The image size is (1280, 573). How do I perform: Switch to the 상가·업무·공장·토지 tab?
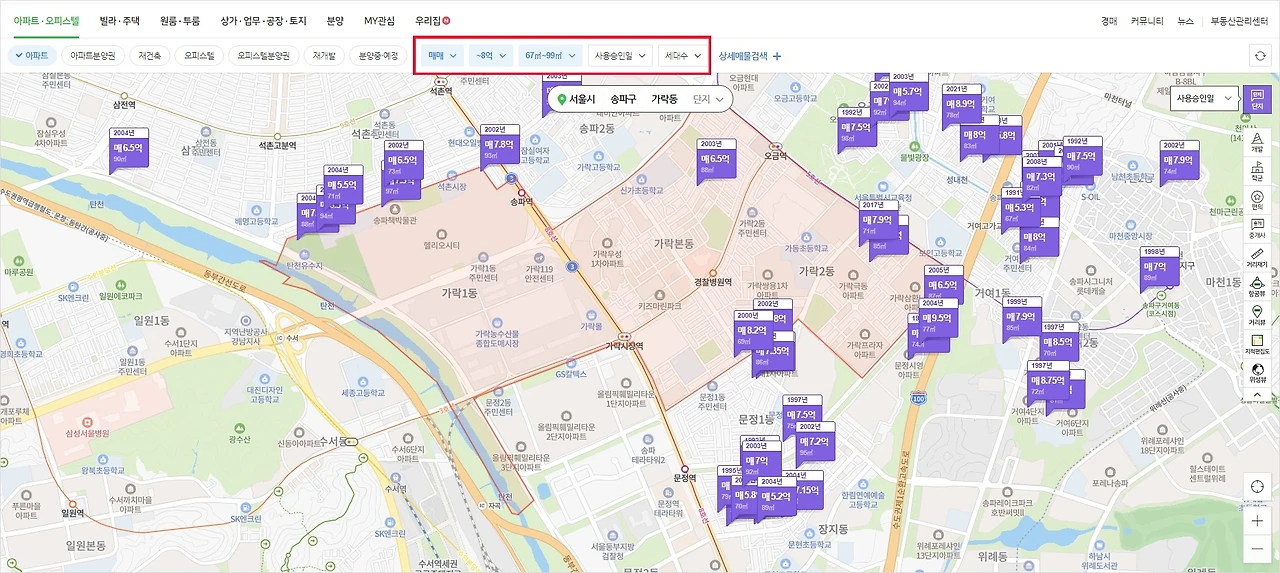(x=264, y=20)
